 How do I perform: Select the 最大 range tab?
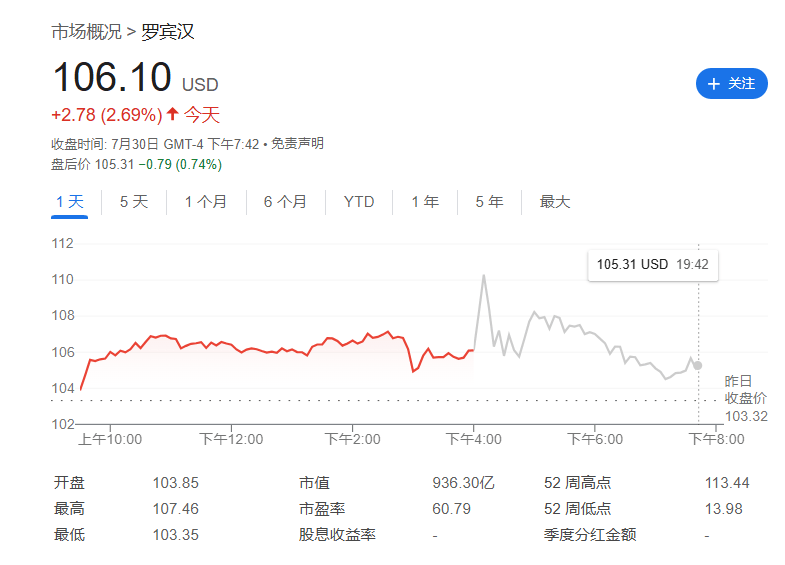click(555, 202)
